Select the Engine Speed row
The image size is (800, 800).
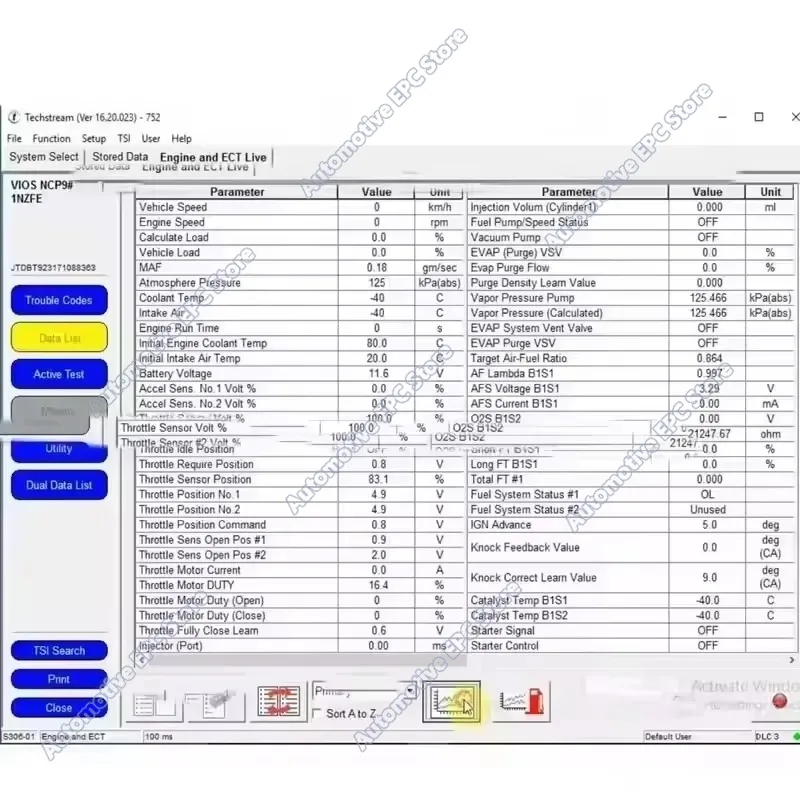299,222
